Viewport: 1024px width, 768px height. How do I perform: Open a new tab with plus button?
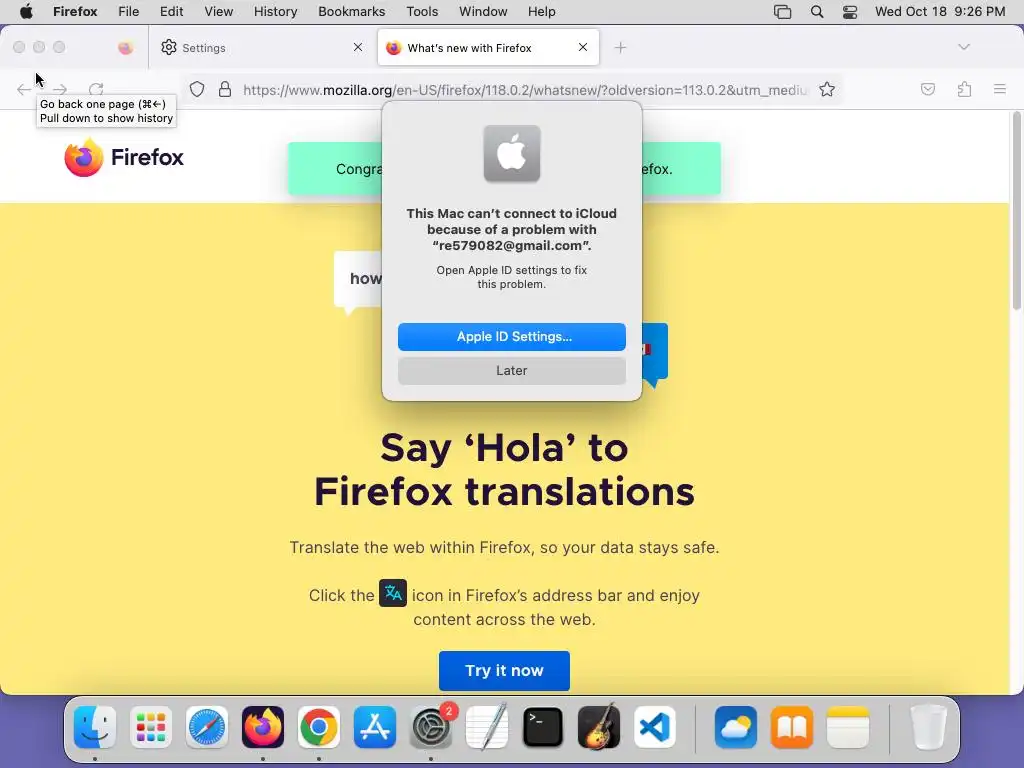620,48
